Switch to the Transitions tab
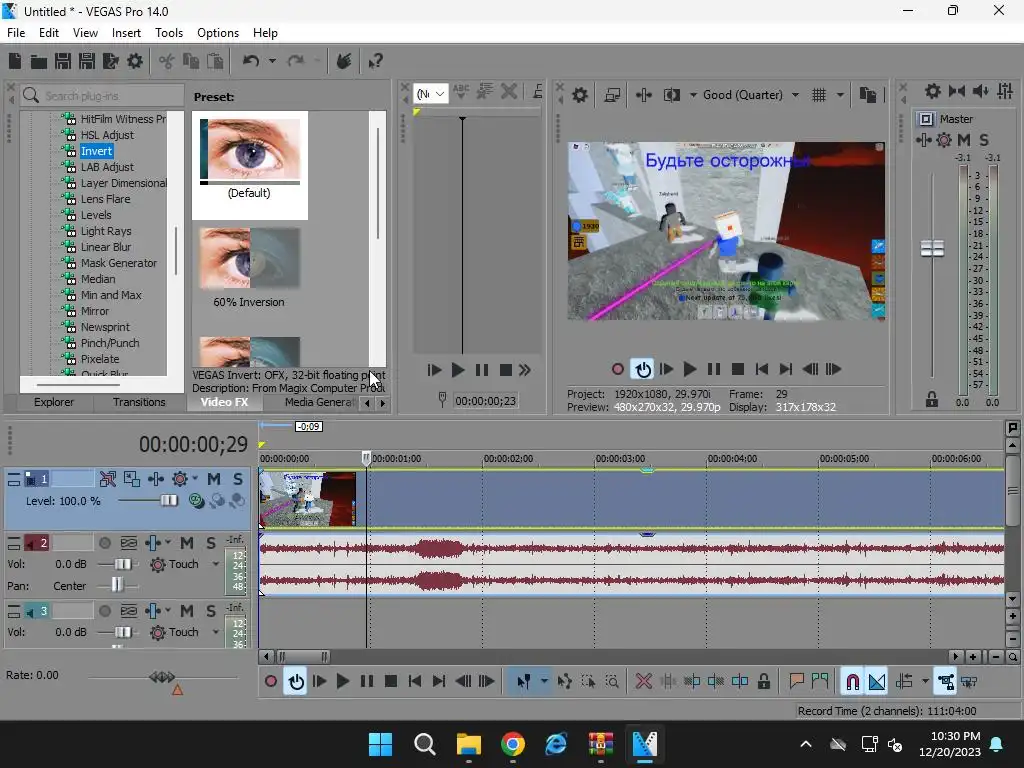Screen dimensions: 1024x768 coord(139,402)
